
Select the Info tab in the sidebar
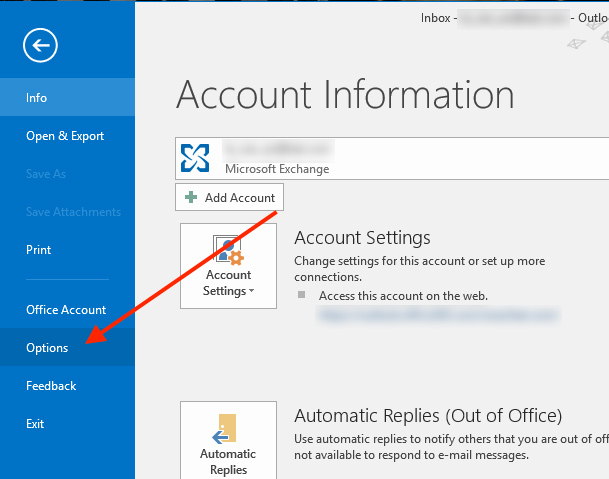pyautogui.click(x=37, y=98)
